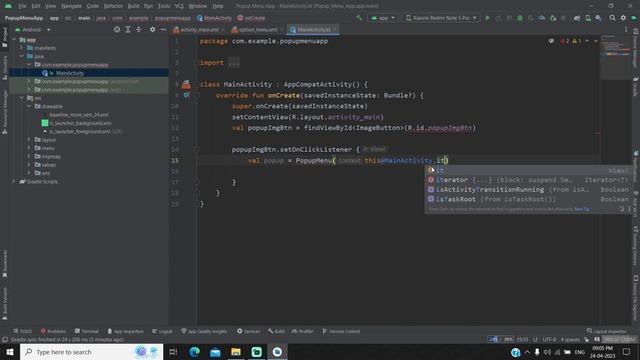Open the Problems tool window button

(53, 331)
